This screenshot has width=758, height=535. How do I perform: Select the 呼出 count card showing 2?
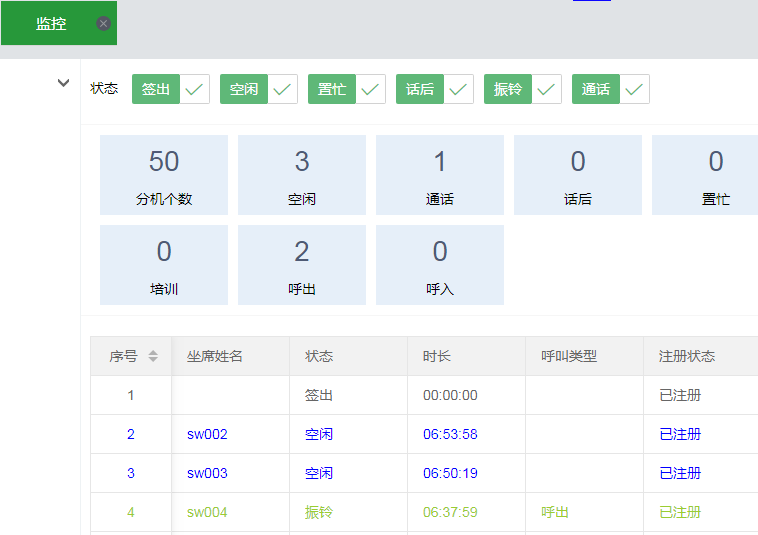302,265
